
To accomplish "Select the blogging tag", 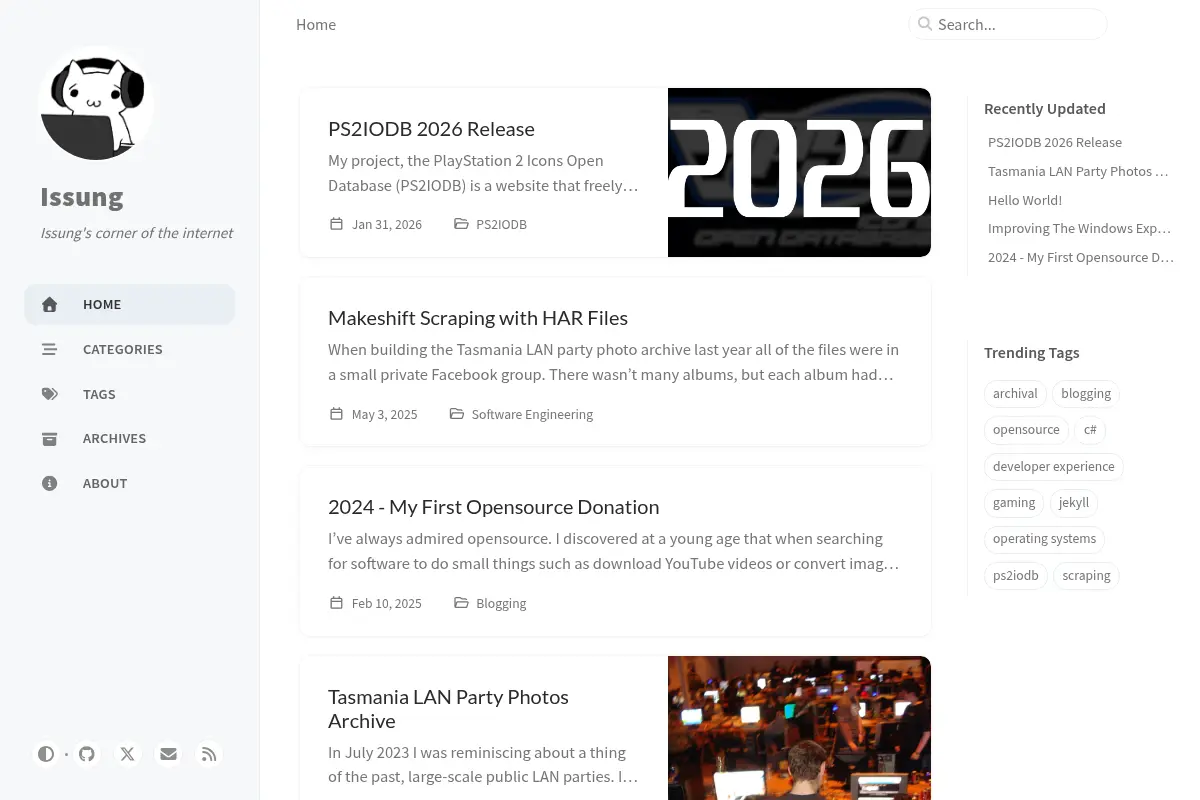I will coord(1086,394).
